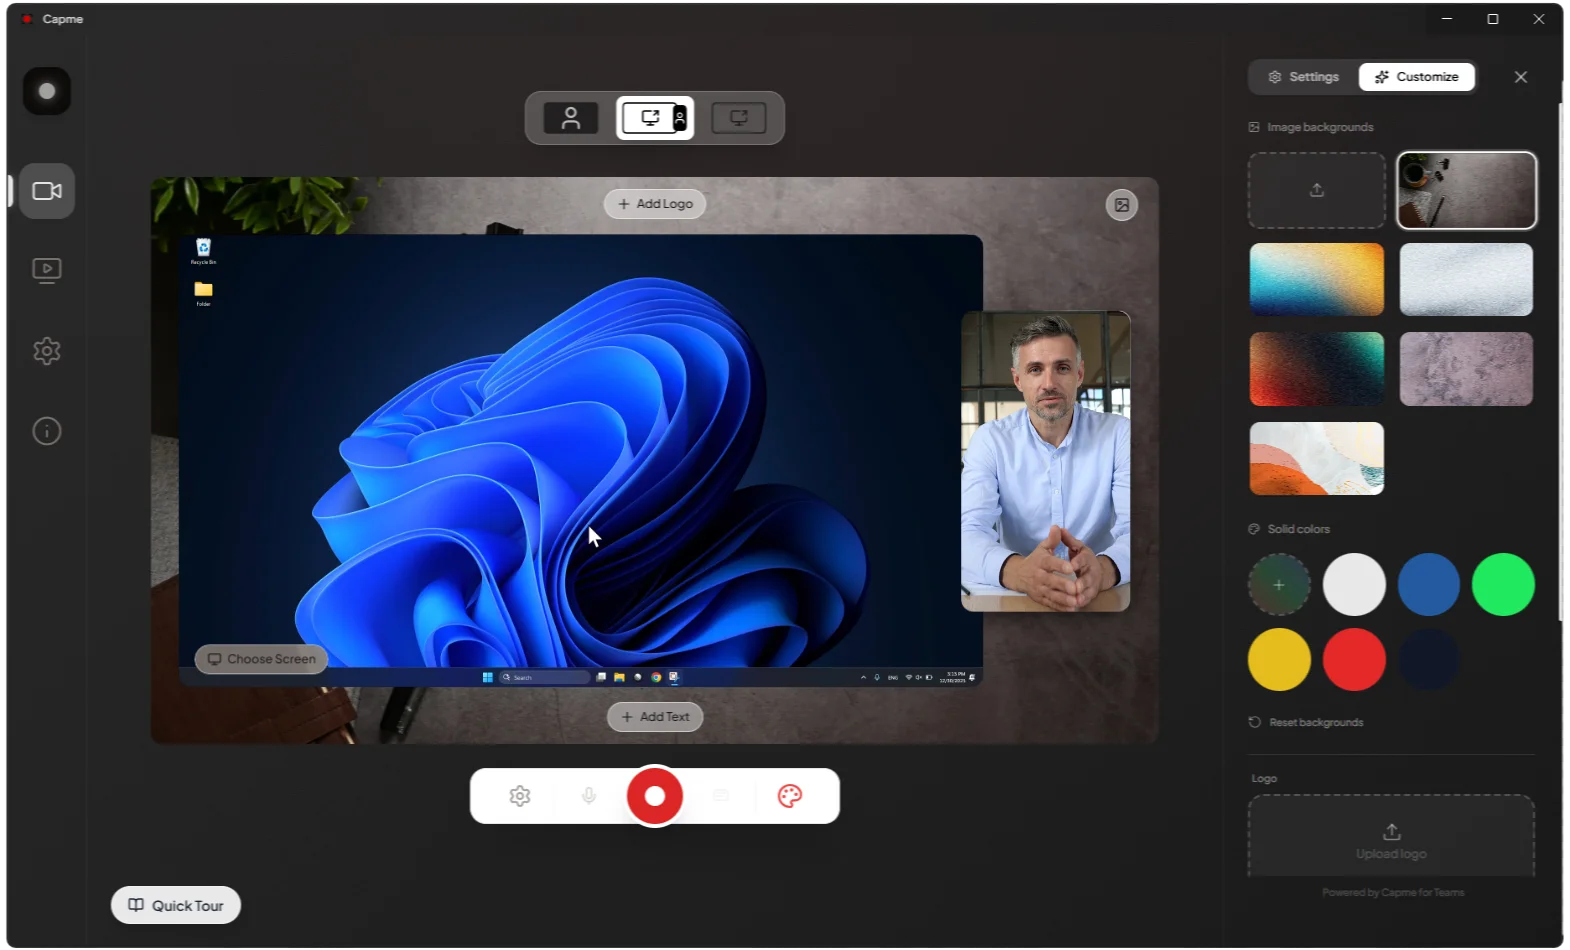This screenshot has width=1570, height=950.
Task: Select screen-only recording mode
Action: (739, 118)
